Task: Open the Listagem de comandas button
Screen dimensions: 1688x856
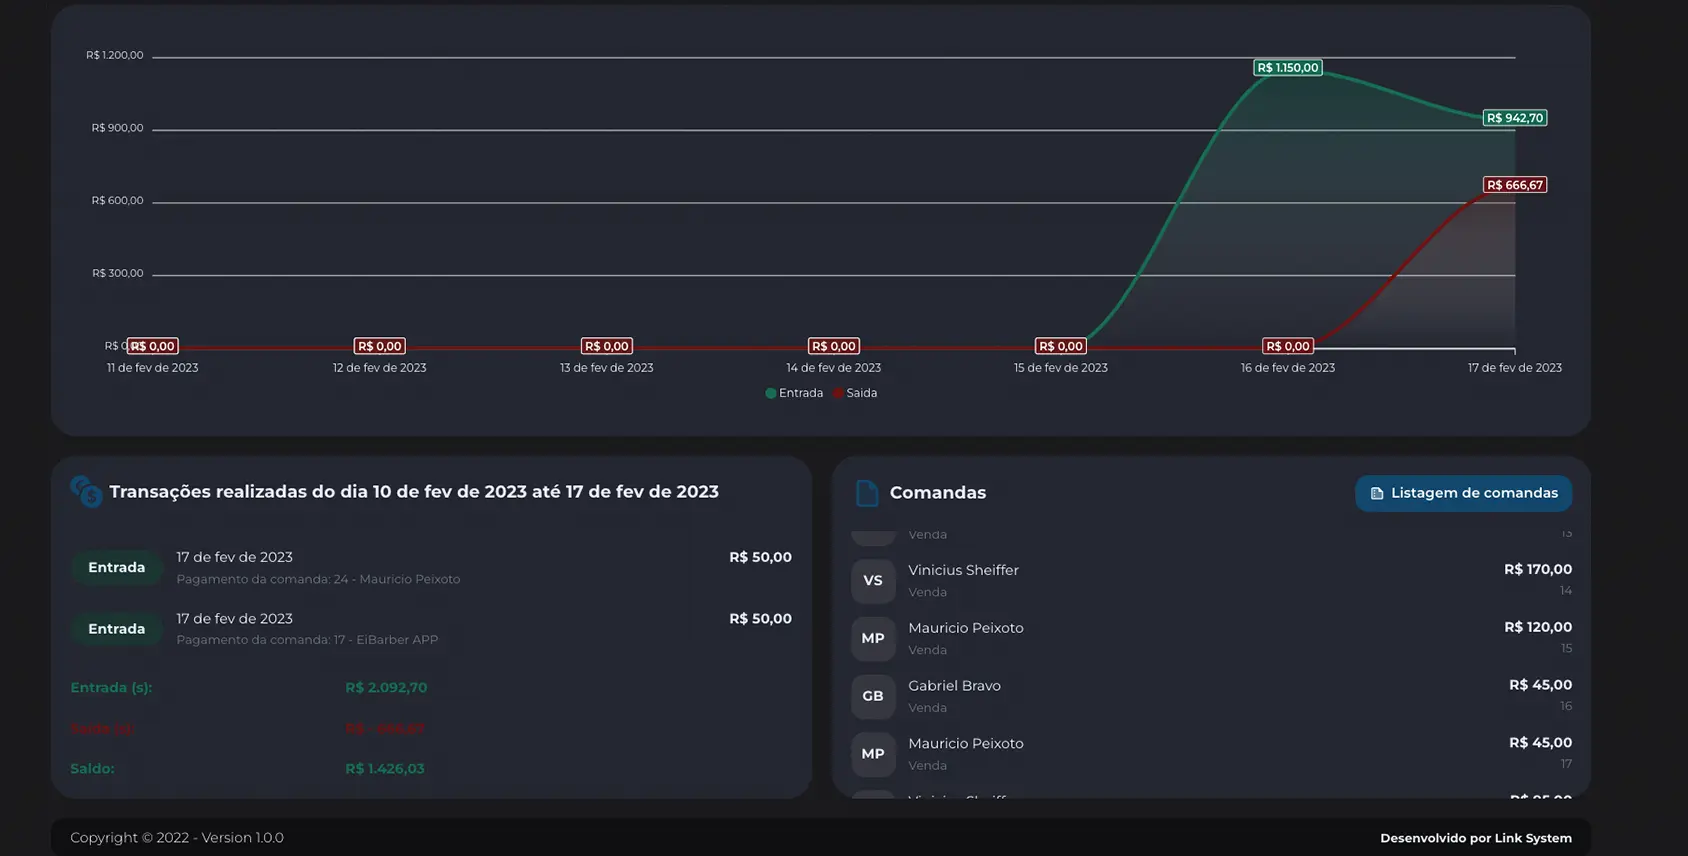Action: click(x=1463, y=493)
